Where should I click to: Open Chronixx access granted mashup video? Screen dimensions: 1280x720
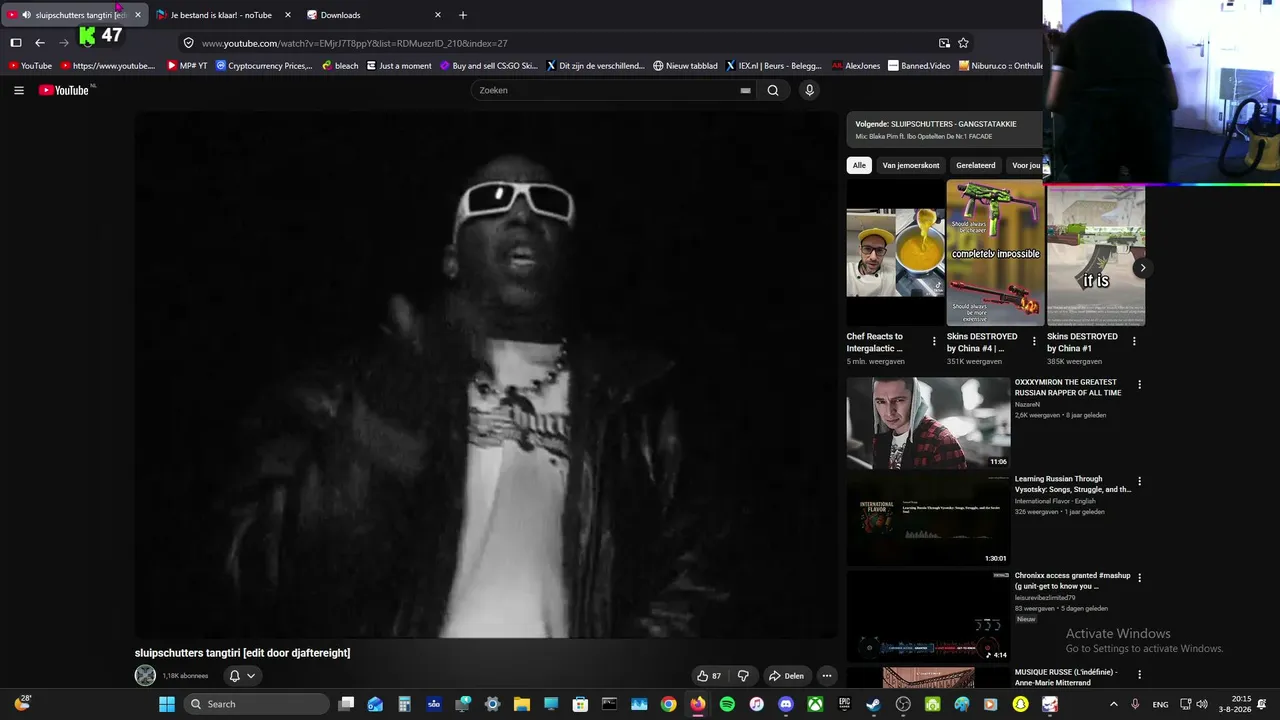pos(928,617)
